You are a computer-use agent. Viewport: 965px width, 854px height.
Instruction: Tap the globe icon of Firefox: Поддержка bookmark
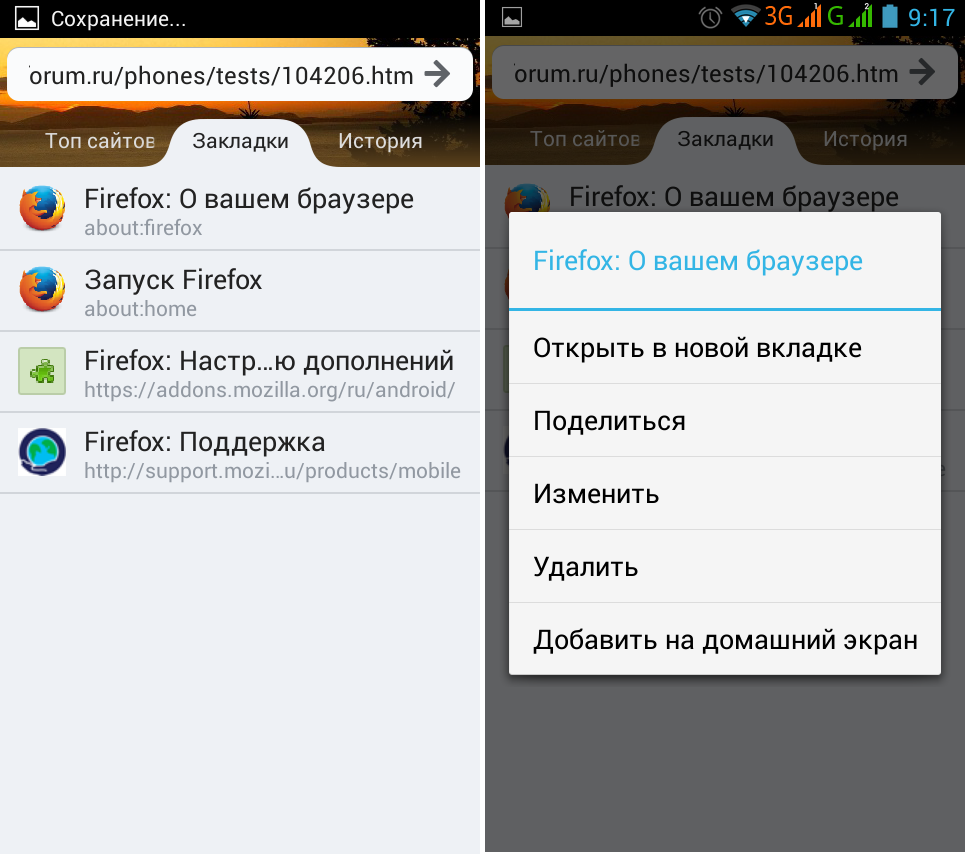click(x=42, y=452)
